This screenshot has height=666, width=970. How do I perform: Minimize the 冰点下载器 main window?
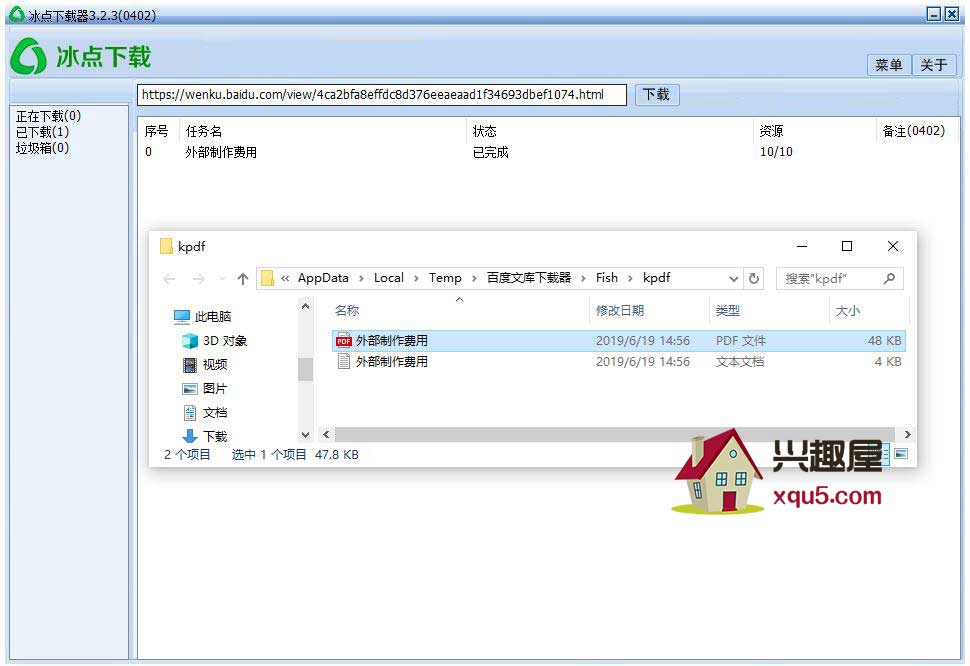pos(934,14)
